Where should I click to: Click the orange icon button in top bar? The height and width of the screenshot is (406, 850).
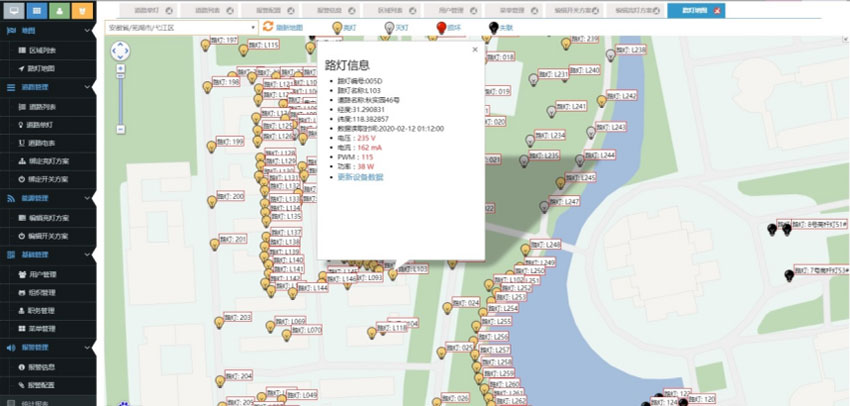(x=83, y=10)
